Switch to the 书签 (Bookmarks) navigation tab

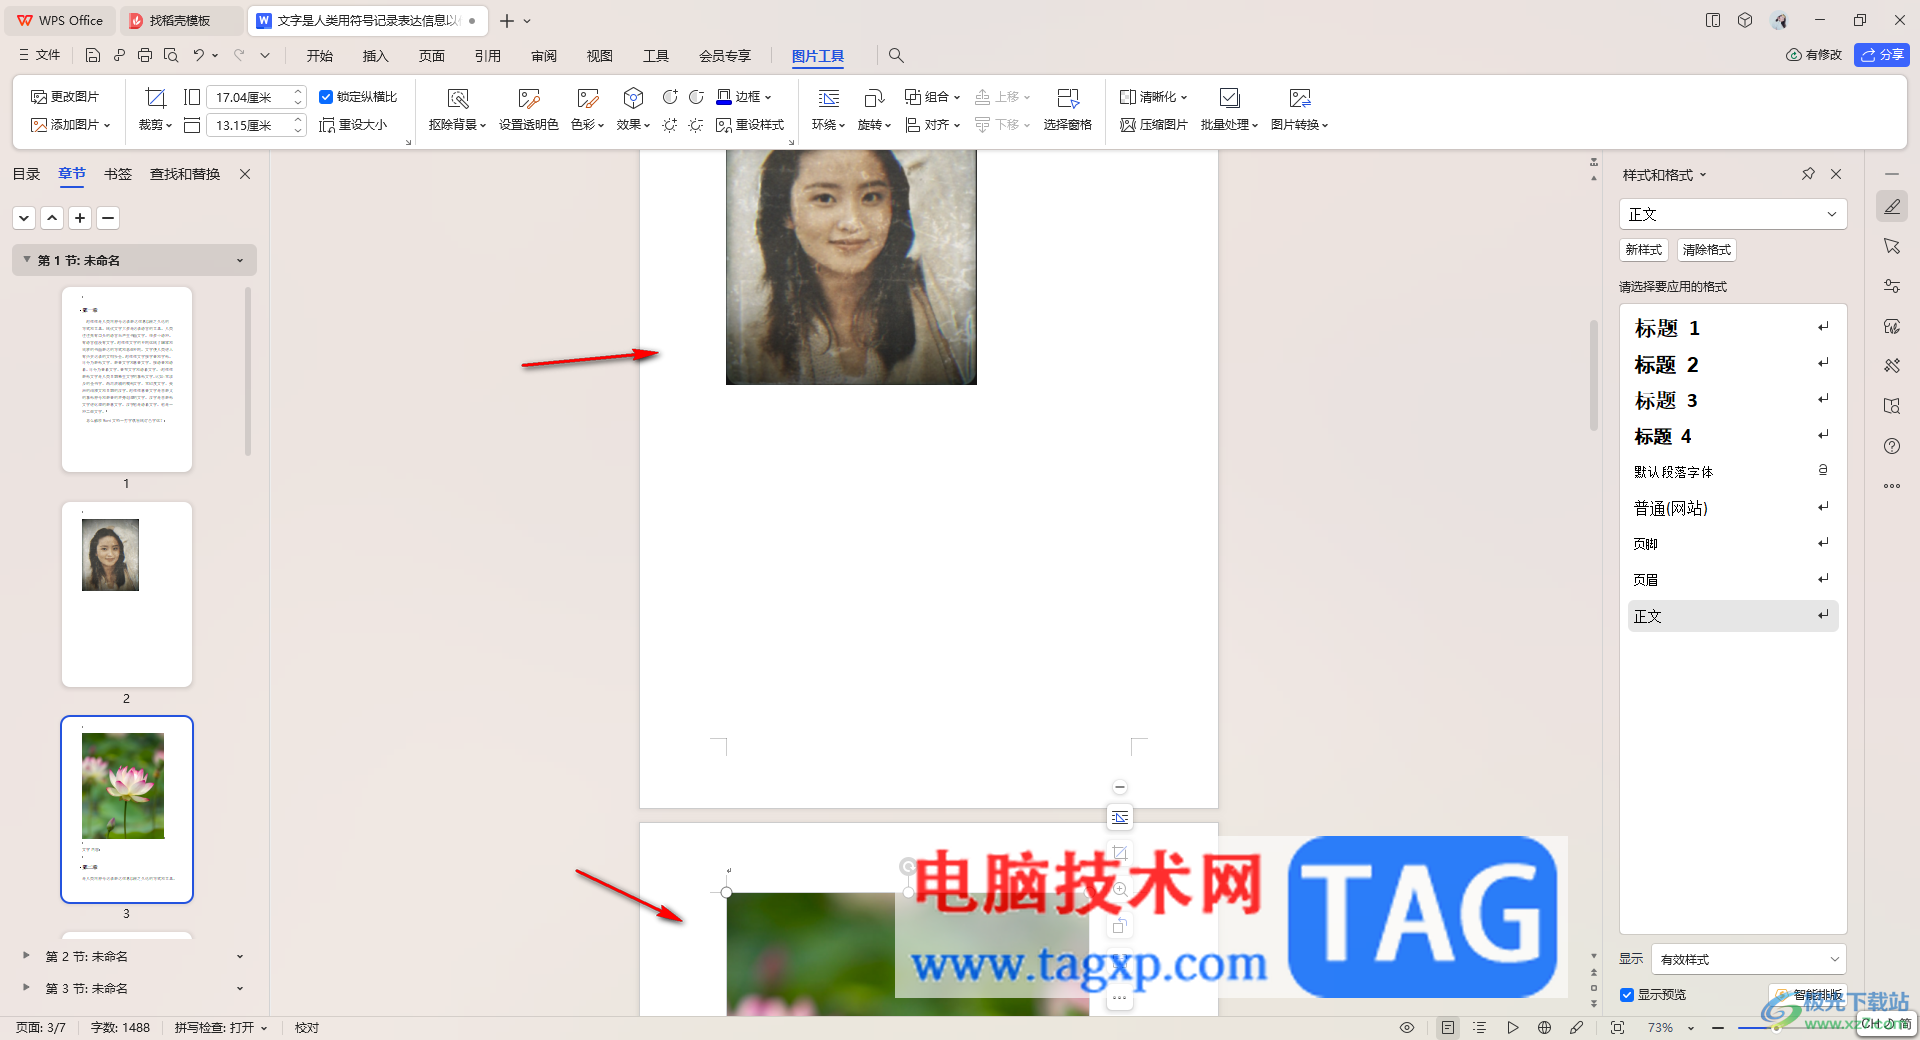118,174
